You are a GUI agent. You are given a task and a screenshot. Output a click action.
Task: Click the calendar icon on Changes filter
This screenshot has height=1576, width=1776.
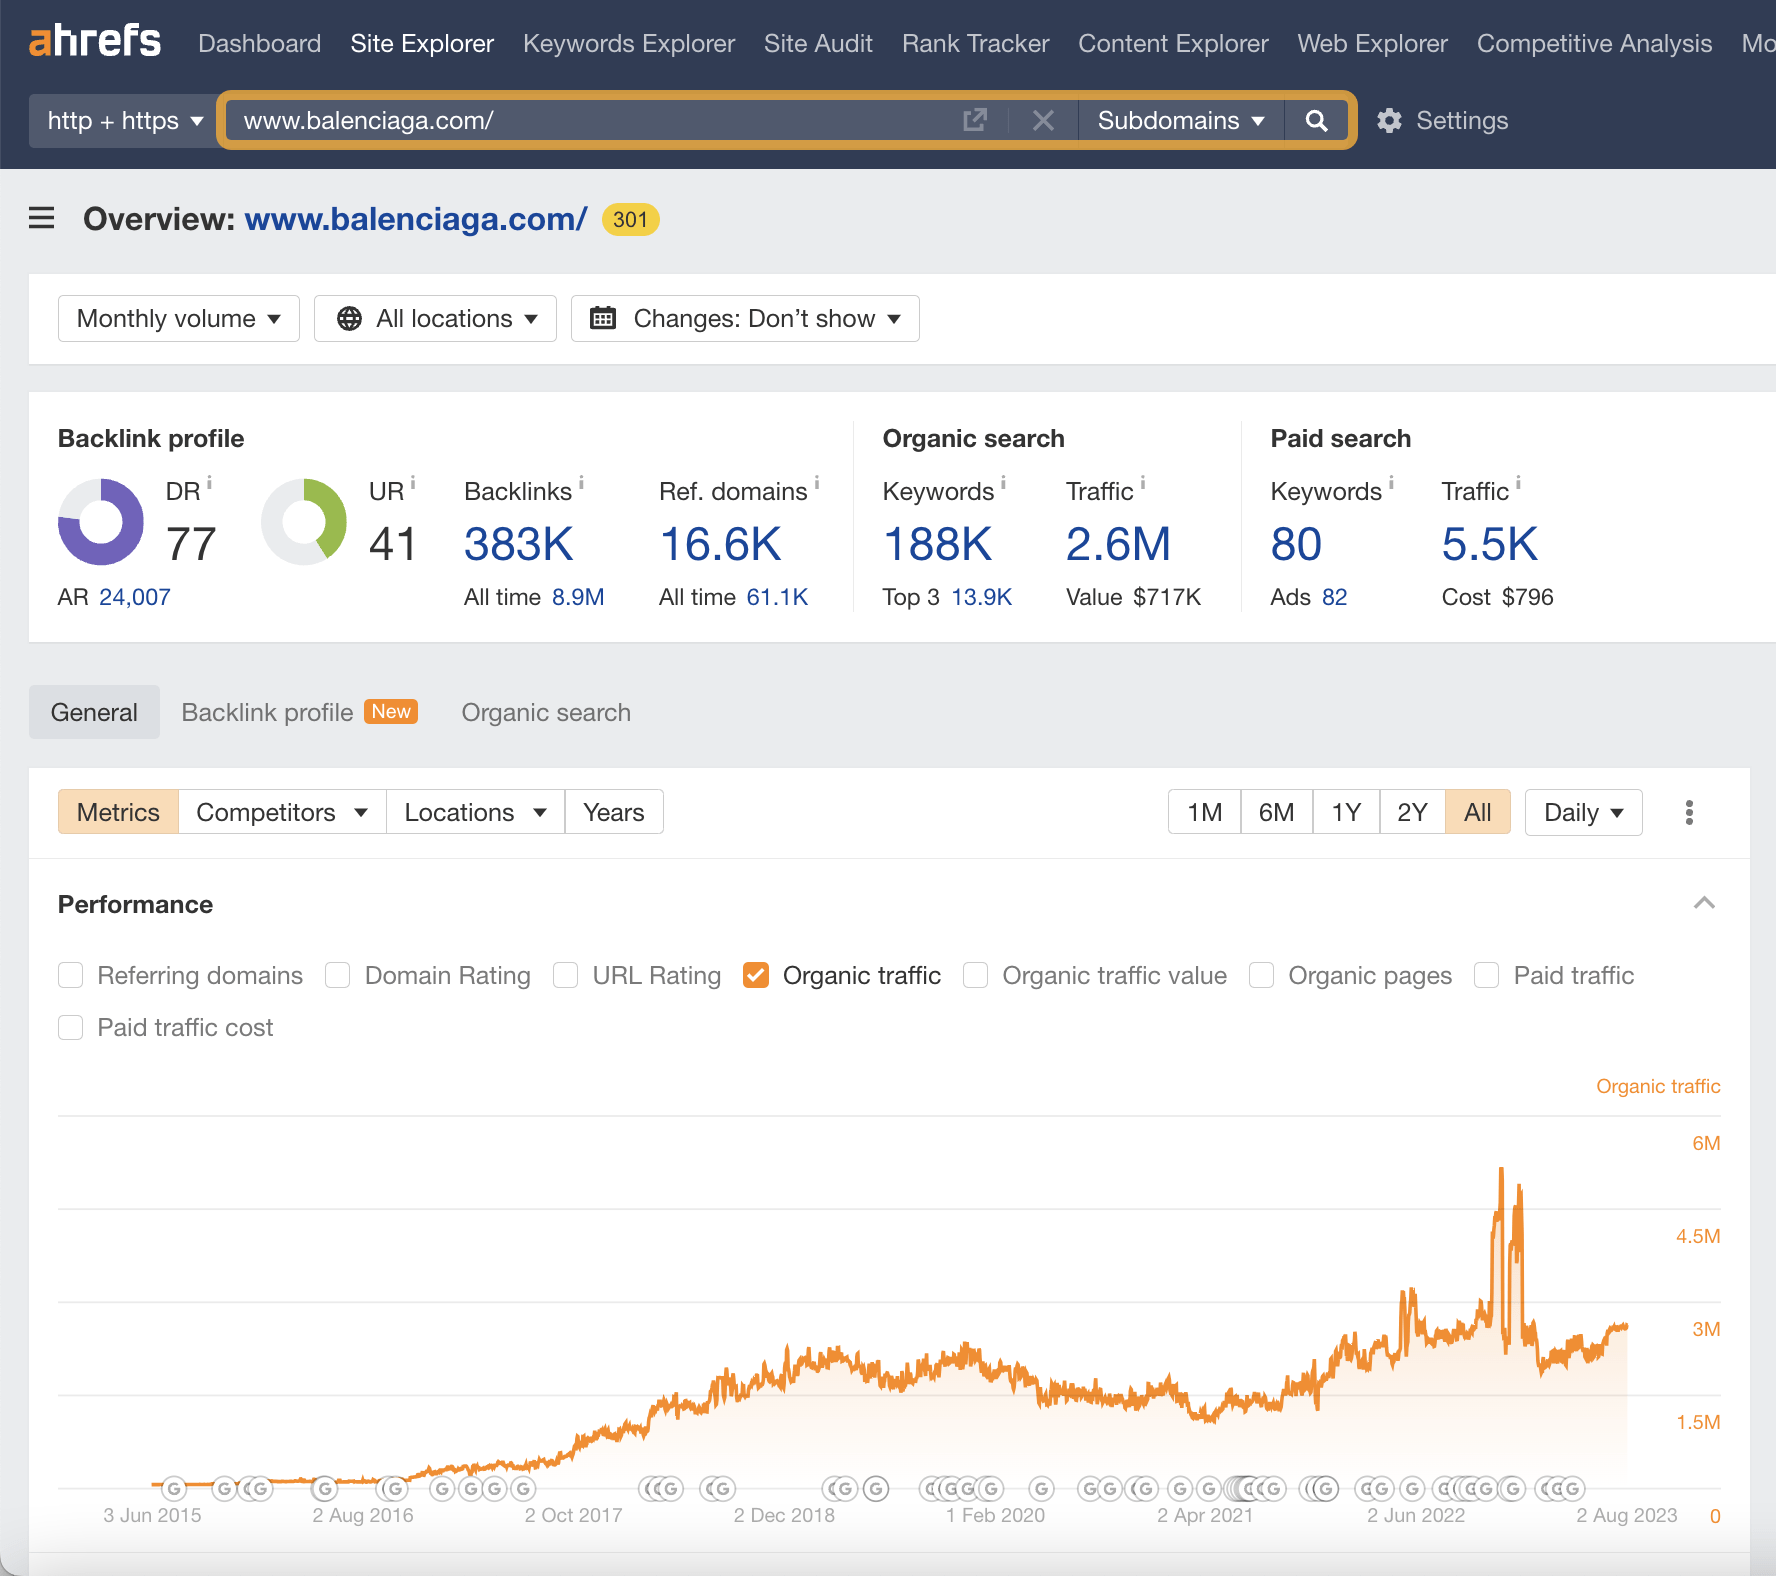click(603, 318)
